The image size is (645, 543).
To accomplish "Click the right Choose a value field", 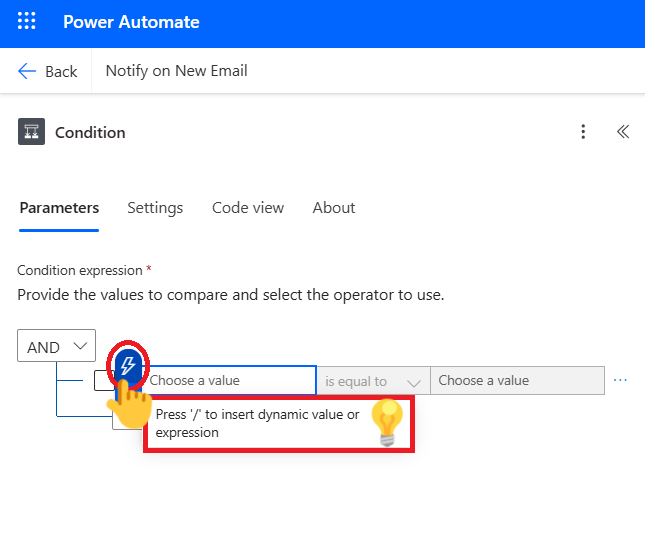I will [516, 381].
